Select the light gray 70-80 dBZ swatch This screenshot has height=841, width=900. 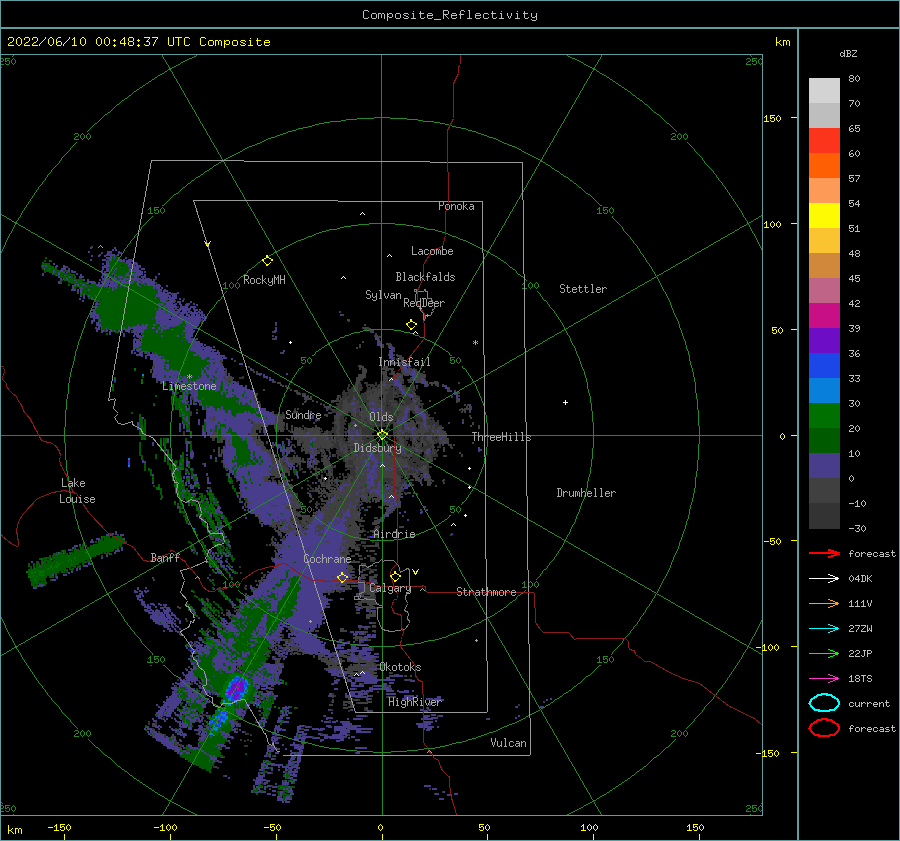[x=824, y=91]
